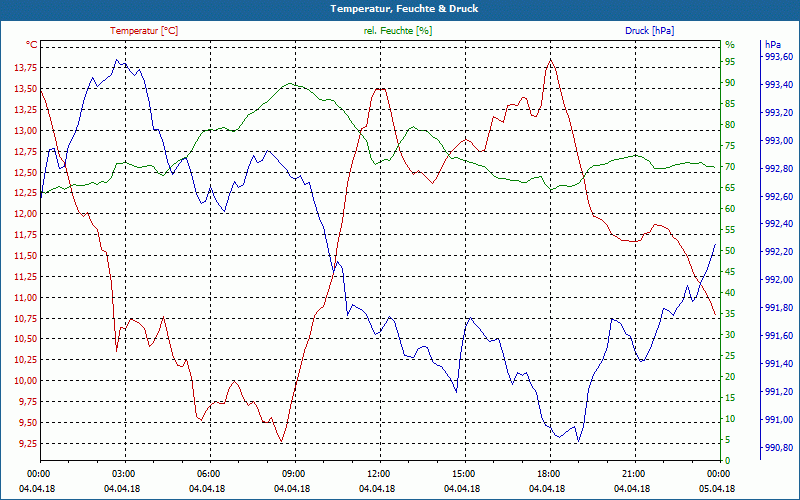Click the 03:00 time axis label

click(123, 473)
